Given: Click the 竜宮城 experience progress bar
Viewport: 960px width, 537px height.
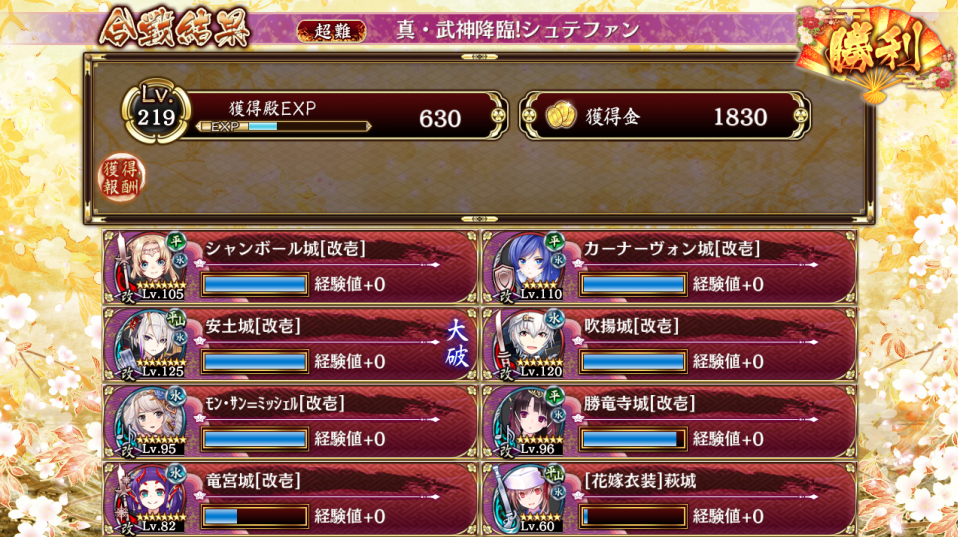Looking at the screenshot, I should coord(255,516).
